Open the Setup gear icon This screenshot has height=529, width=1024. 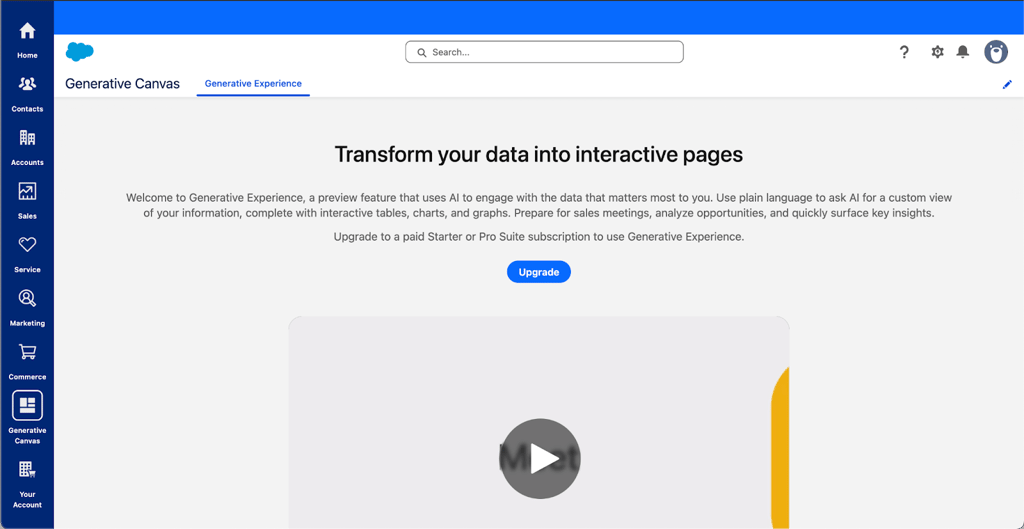[x=937, y=52]
